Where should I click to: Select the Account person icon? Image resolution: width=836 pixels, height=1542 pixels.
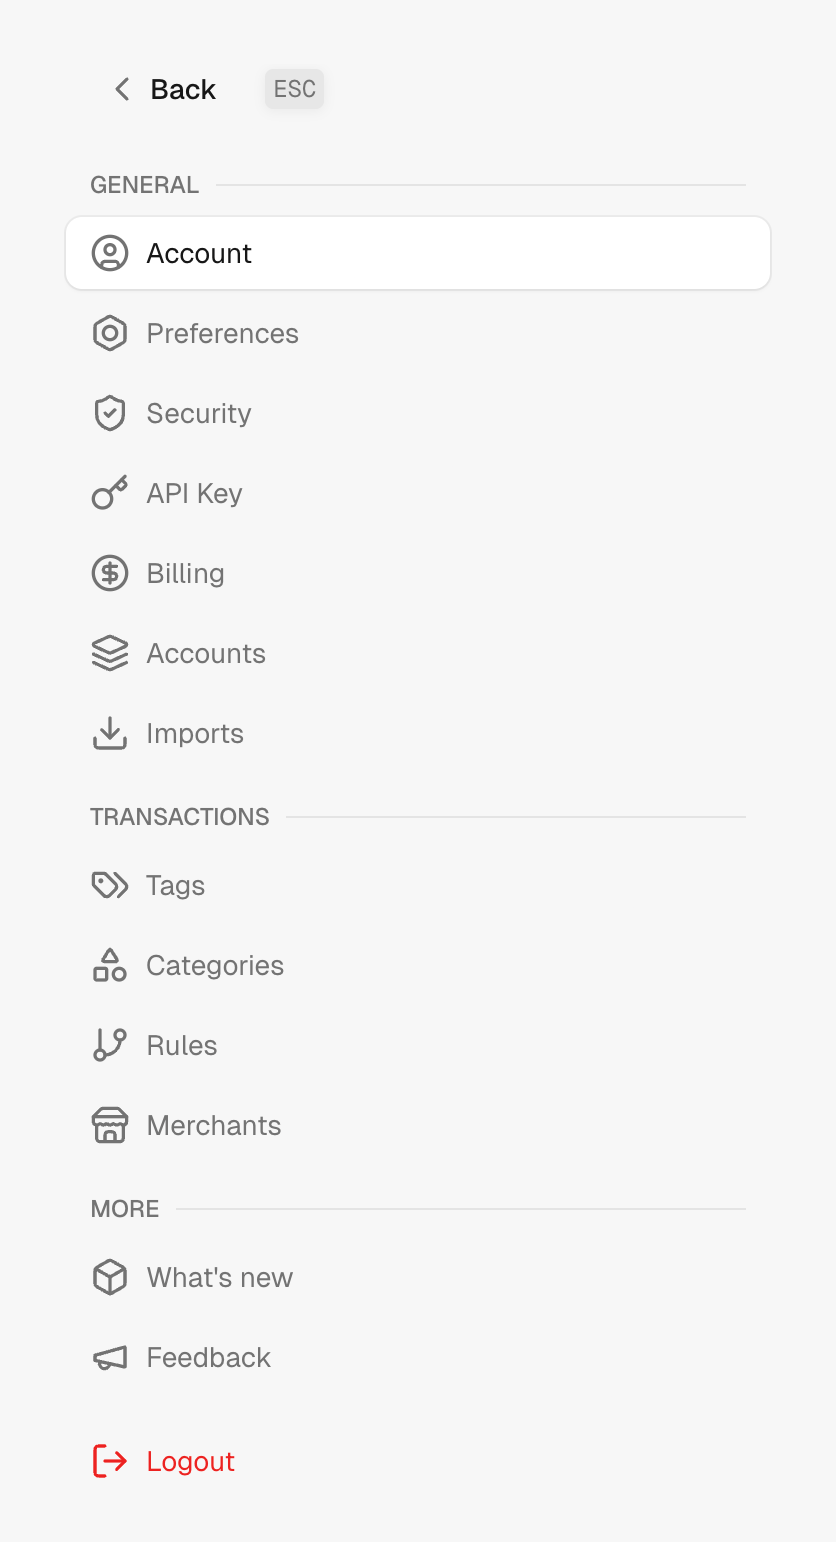pyautogui.click(x=110, y=253)
